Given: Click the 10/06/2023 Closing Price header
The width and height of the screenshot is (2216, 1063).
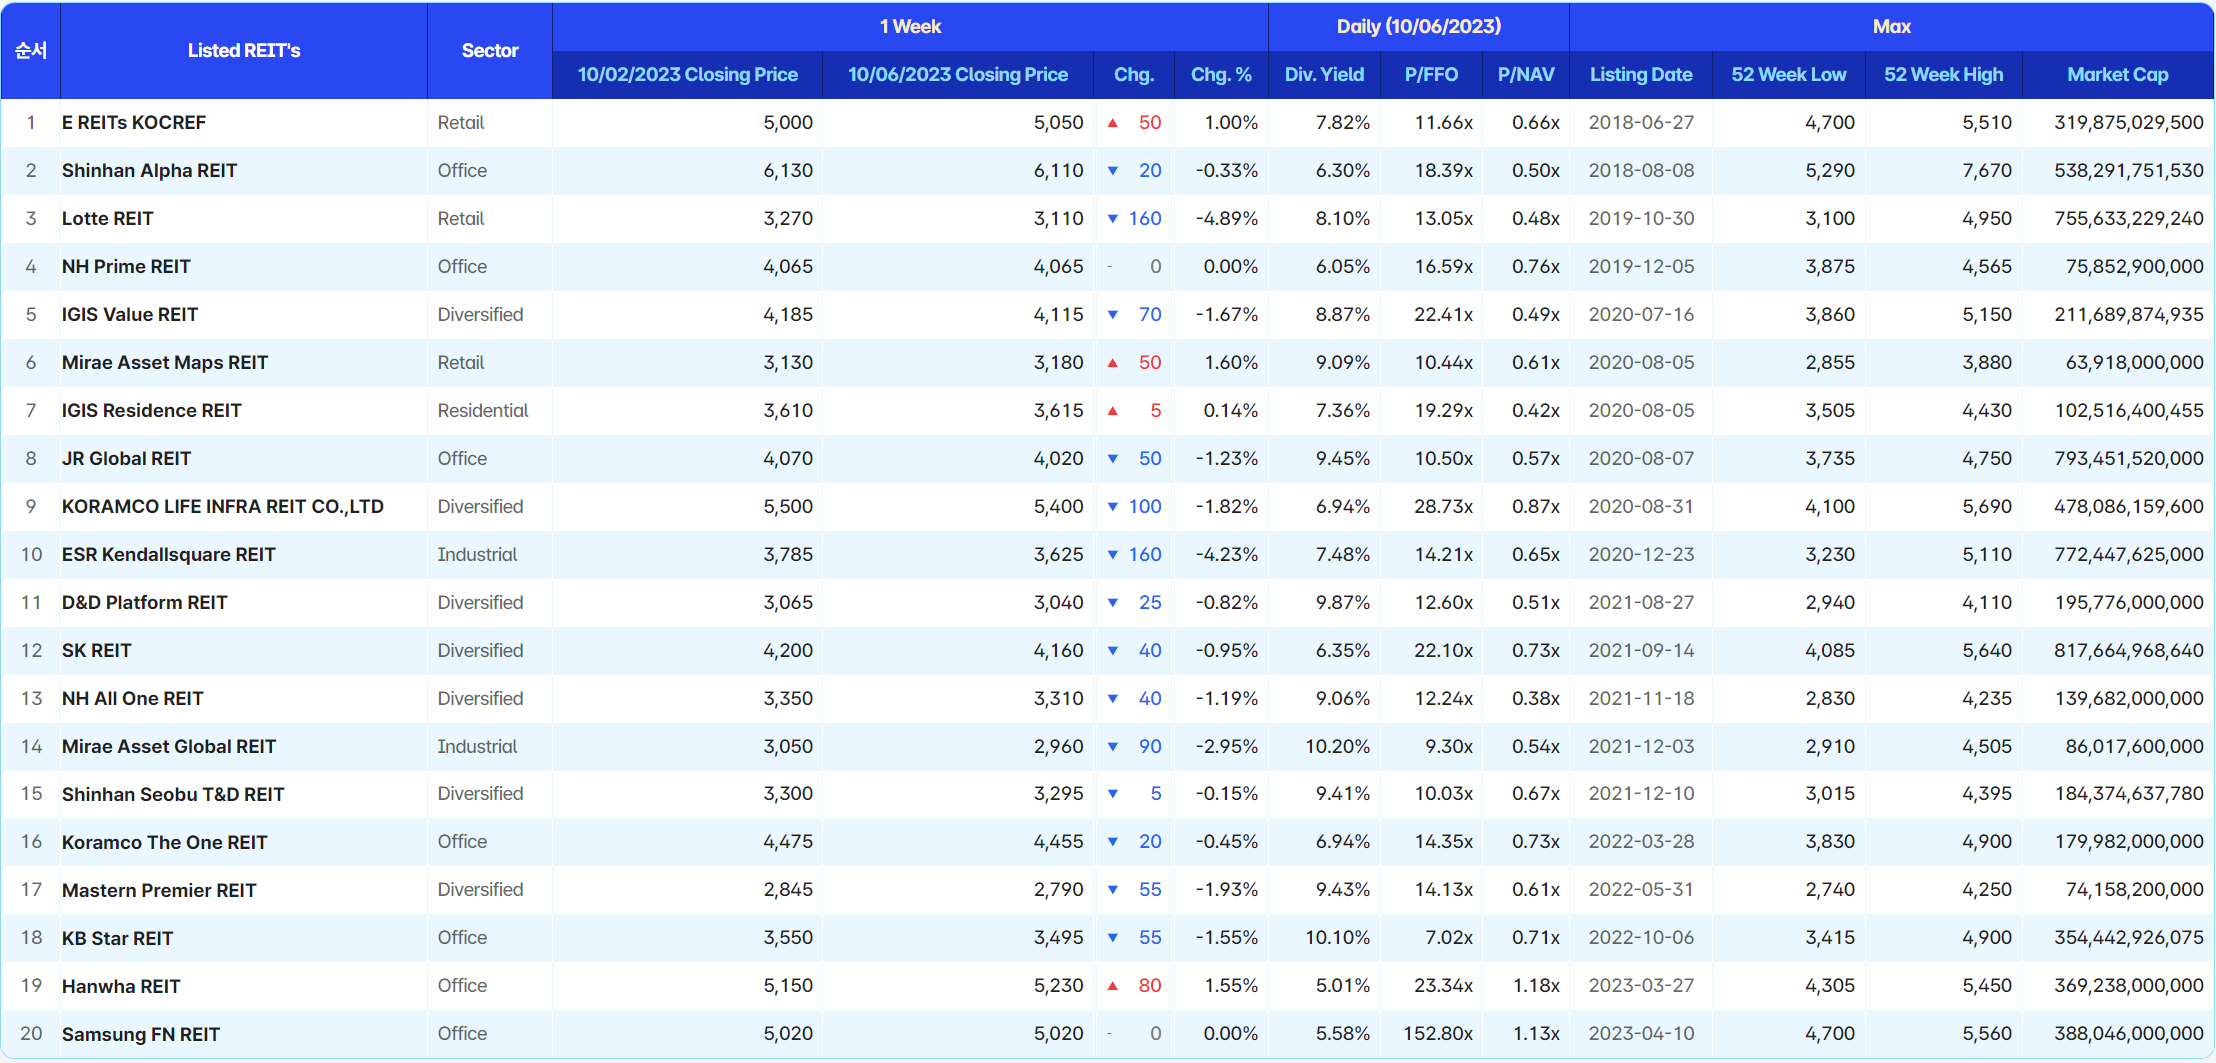Looking at the screenshot, I should (x=958, y=75).
